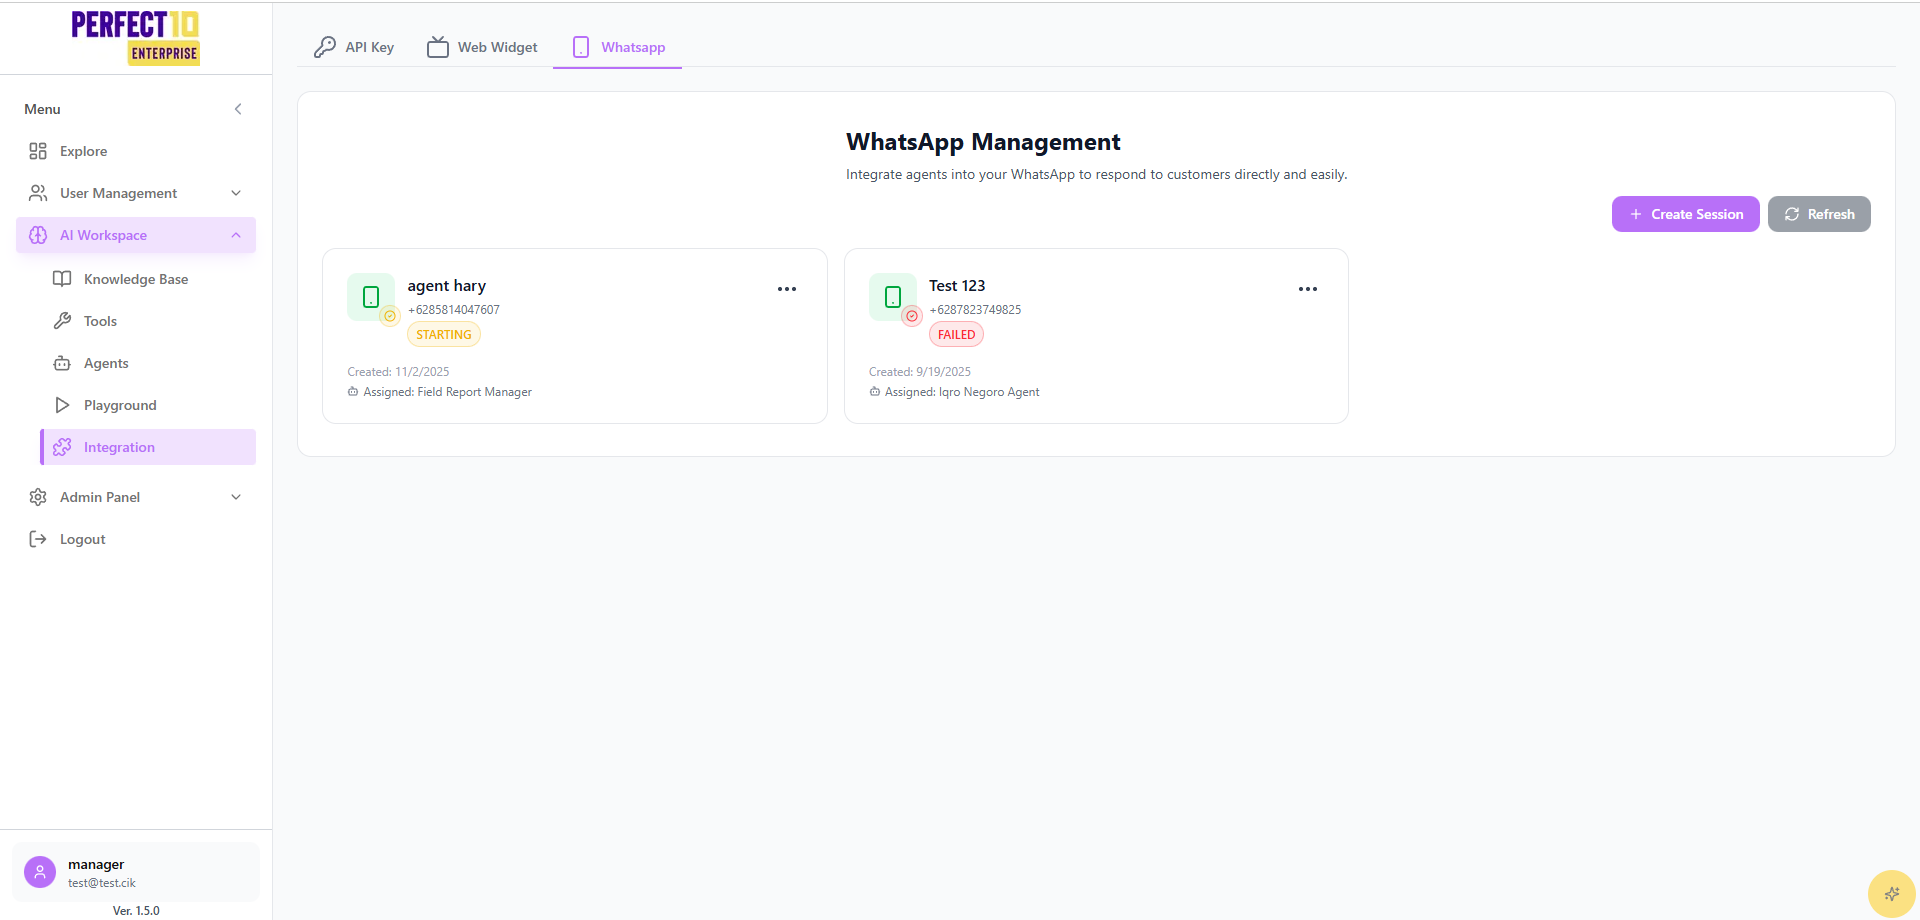Click the STARTING status badge
The image size is (1920, 920).
click(444, 335)
